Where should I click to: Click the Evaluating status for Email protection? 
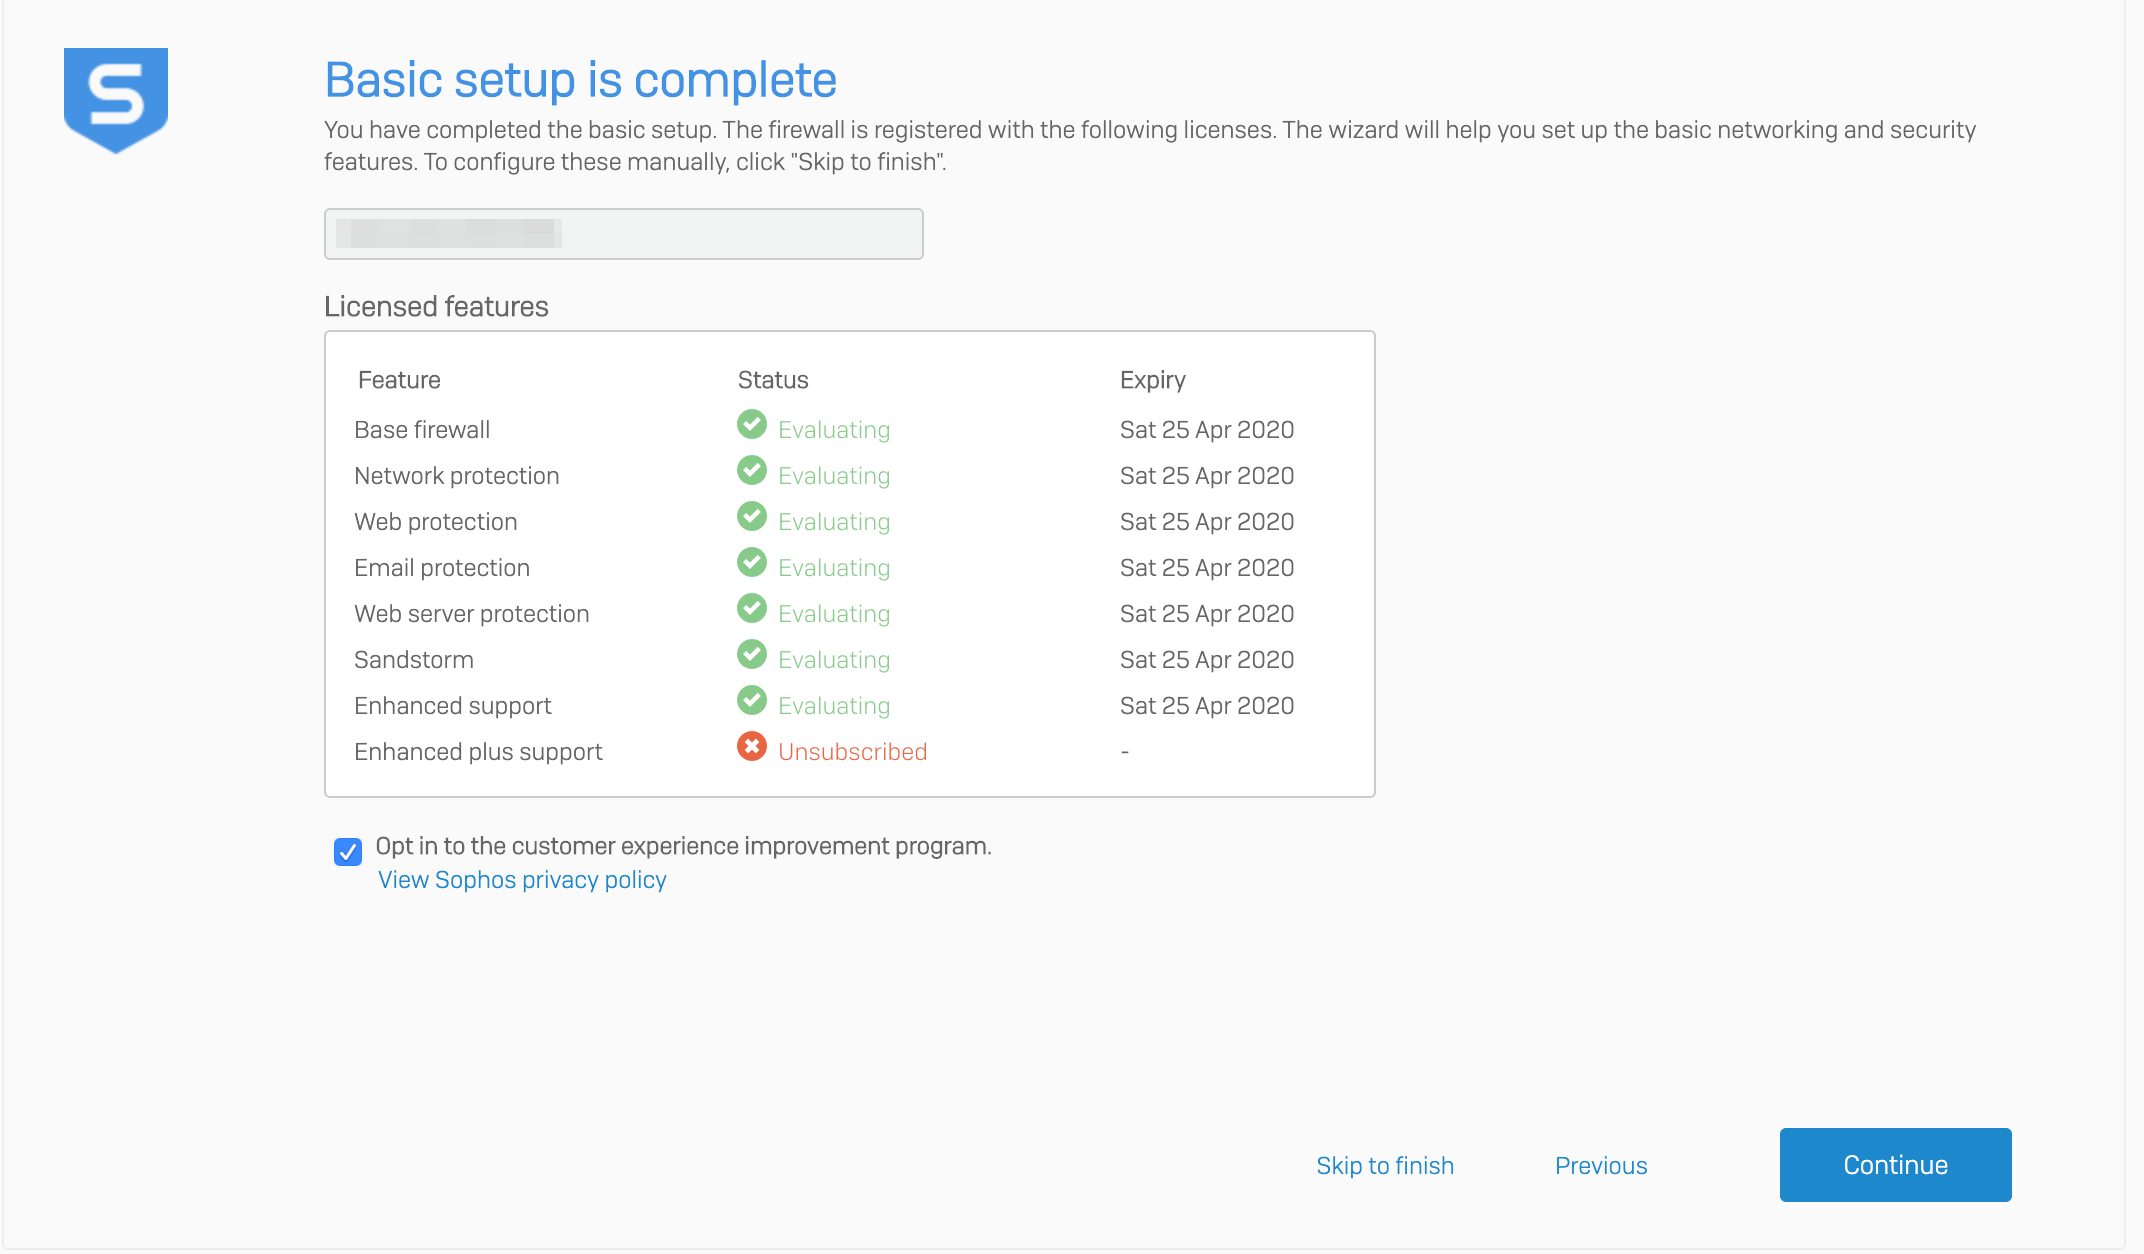[x=834, y=568]
